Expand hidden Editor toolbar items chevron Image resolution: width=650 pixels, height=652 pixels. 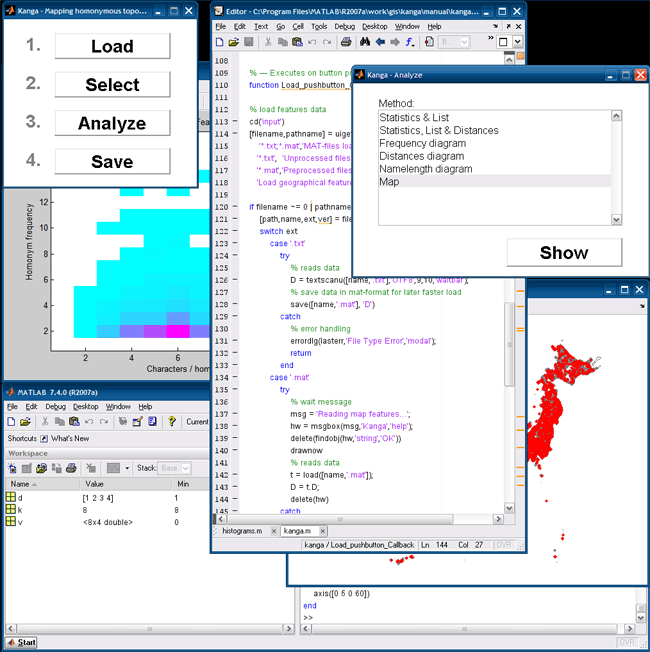(x=491, y=38)
